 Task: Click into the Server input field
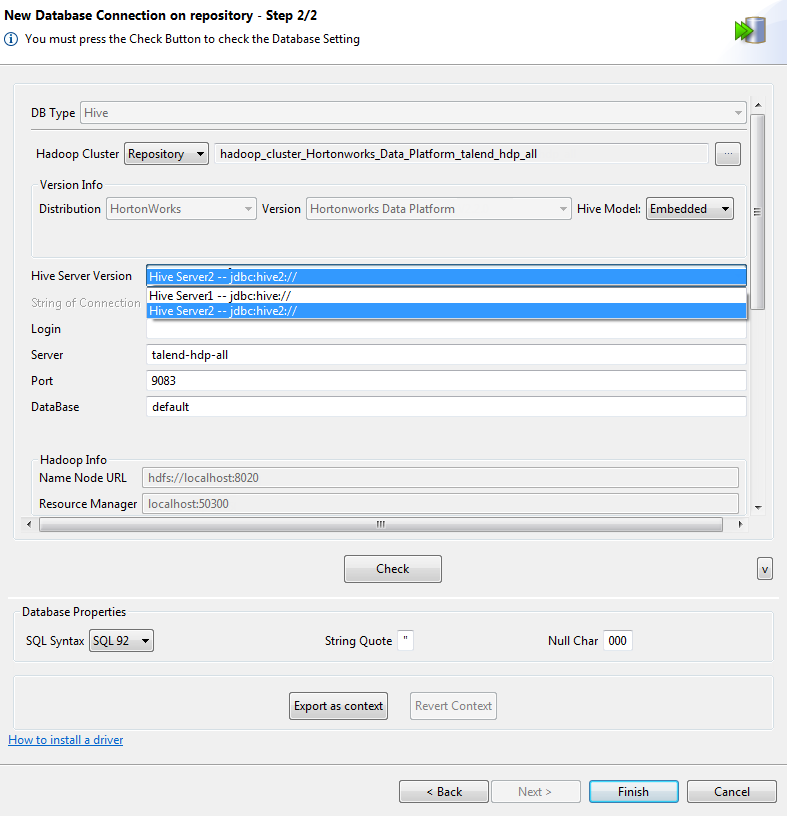(445, 355)
